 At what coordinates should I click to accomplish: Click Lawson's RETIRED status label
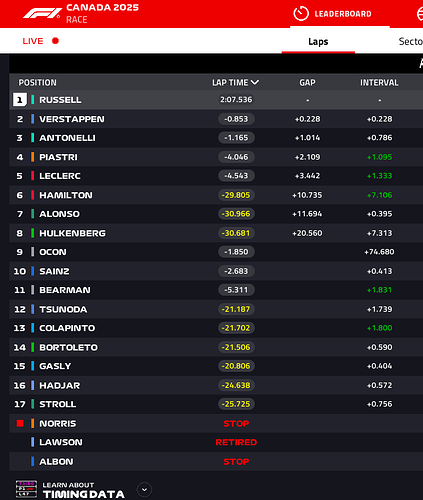[236, 442]
